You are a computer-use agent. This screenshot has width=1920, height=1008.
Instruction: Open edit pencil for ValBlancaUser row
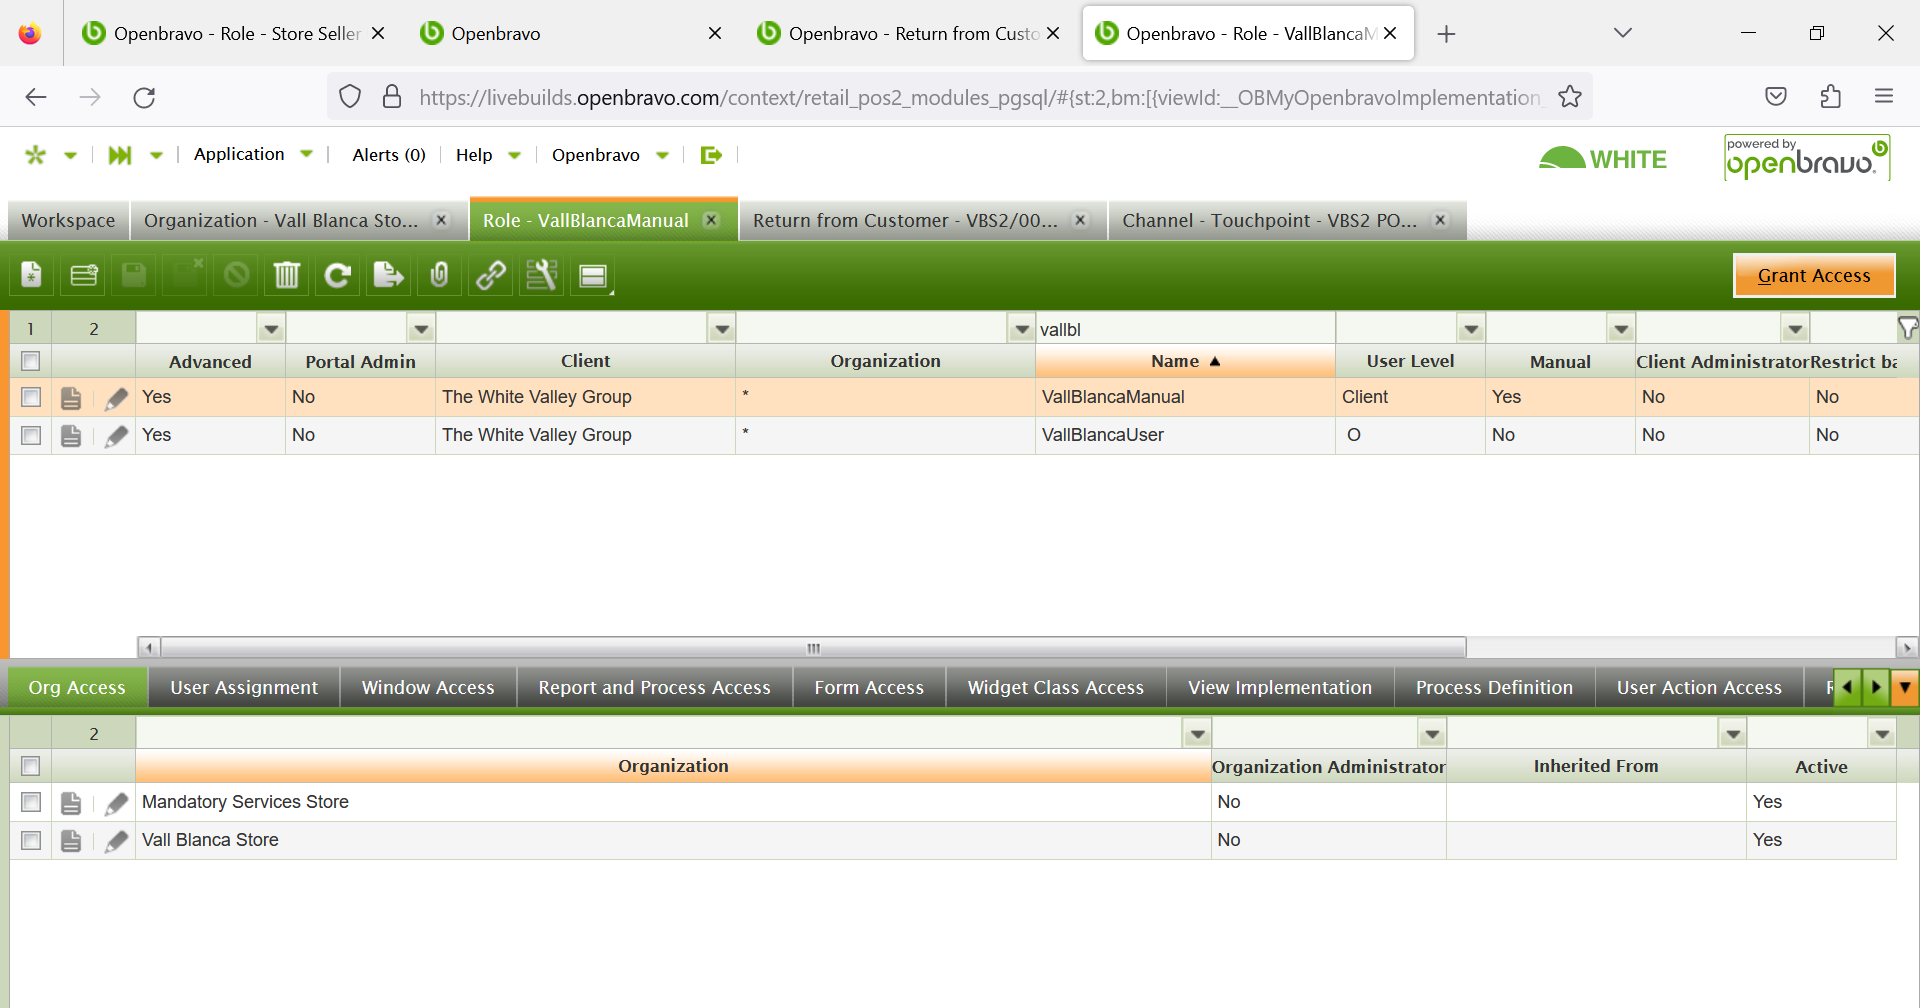[x=116, y=436]
